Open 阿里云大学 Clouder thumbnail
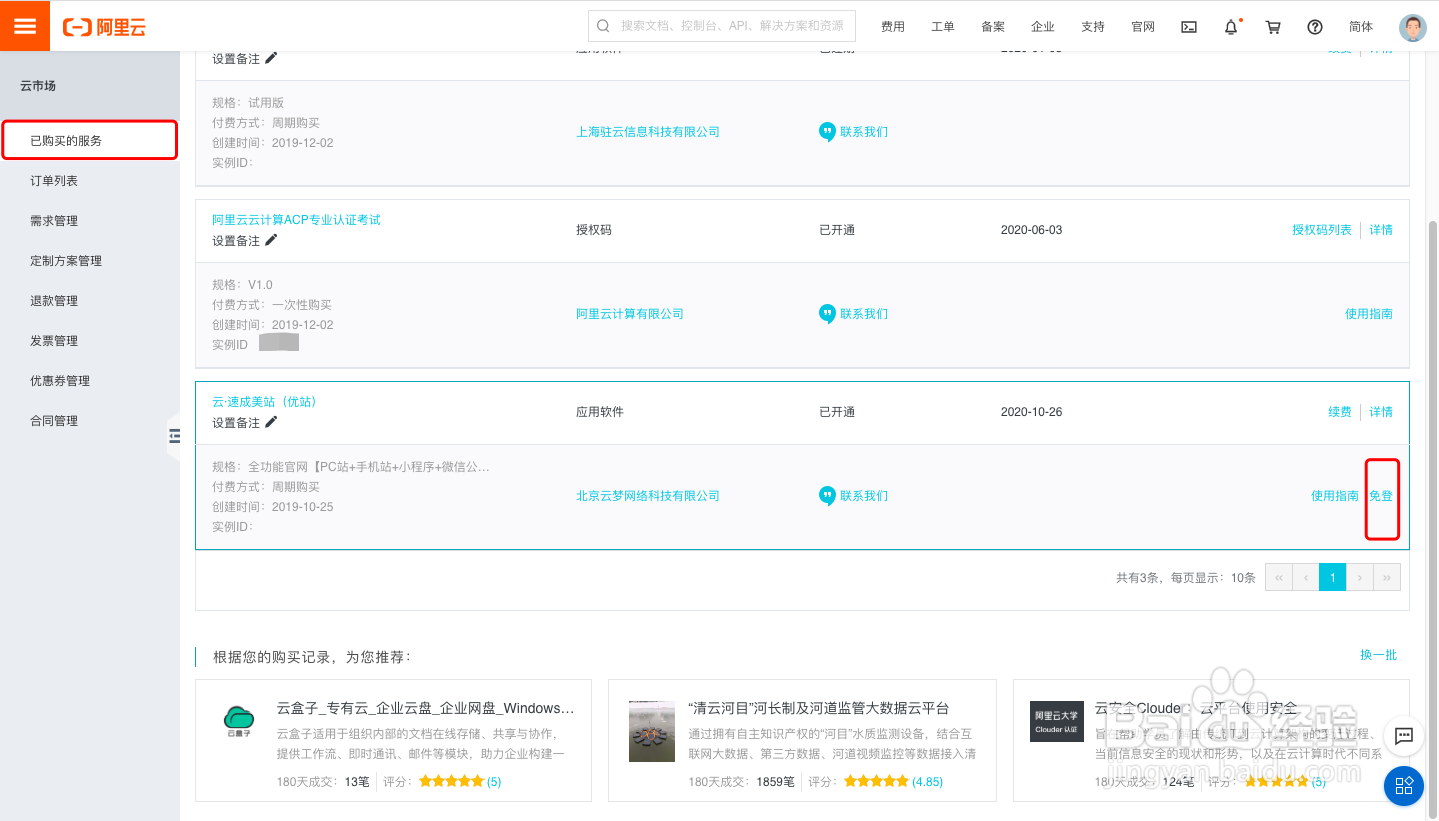 pos(1057,721)
